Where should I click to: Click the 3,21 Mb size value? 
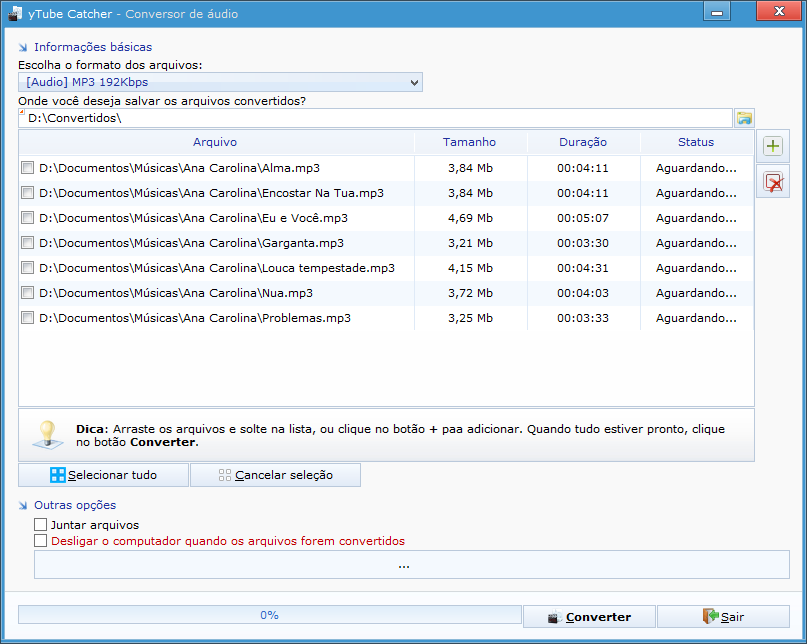470,243
